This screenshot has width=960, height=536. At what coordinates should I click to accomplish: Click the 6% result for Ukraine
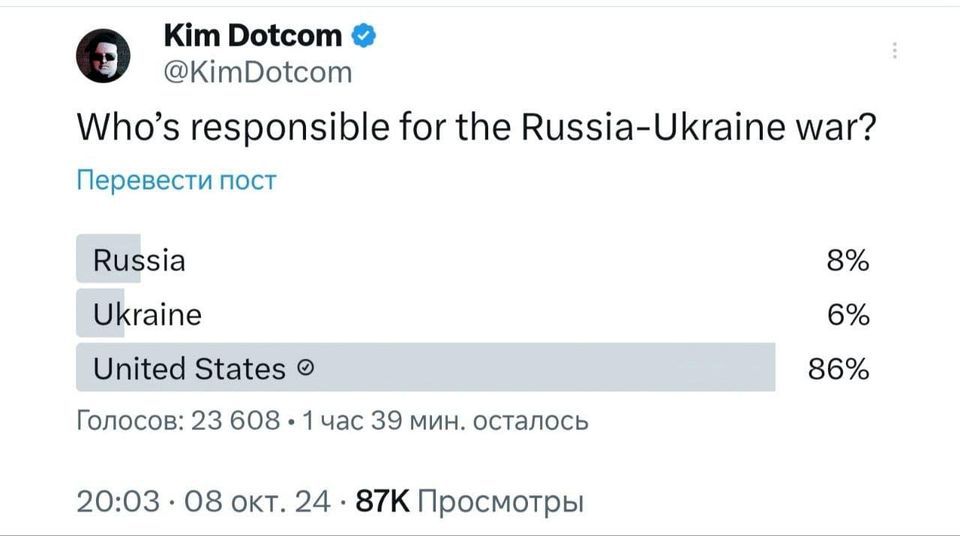click(847, 315)
